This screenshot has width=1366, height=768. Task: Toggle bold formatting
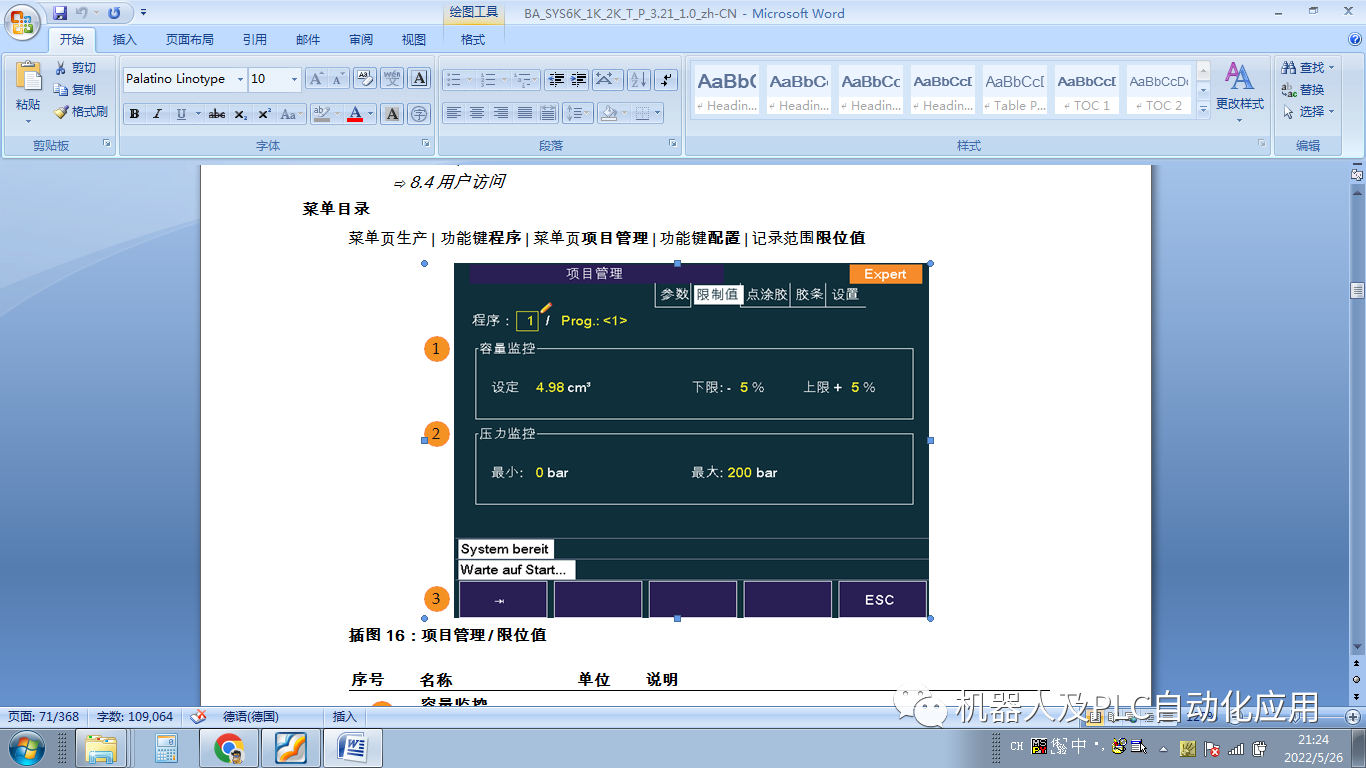pos(134,113)
